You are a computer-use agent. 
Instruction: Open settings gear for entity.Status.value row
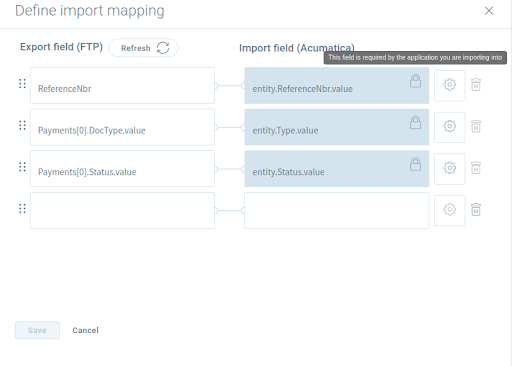pos(450,169)
